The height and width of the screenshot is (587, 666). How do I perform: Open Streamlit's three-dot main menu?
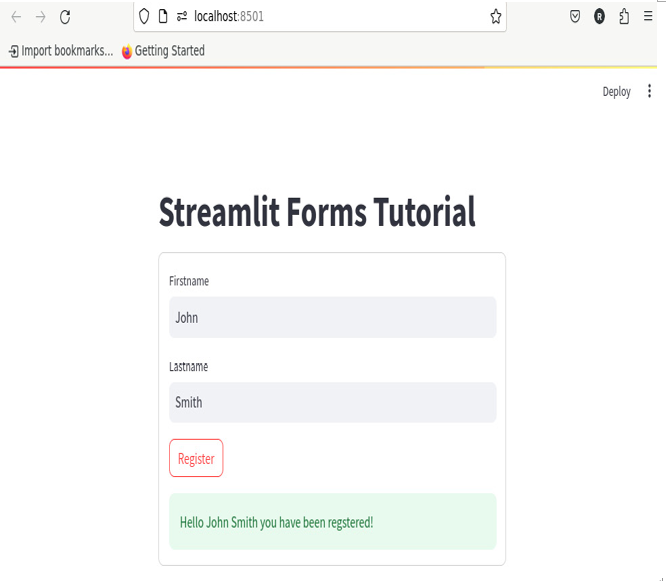pyautogui.click(x=649, y=91)
